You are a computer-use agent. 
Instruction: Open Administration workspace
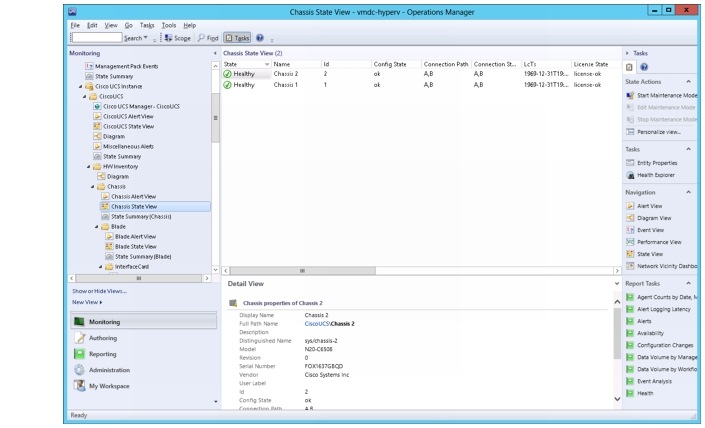coord(109,370)
